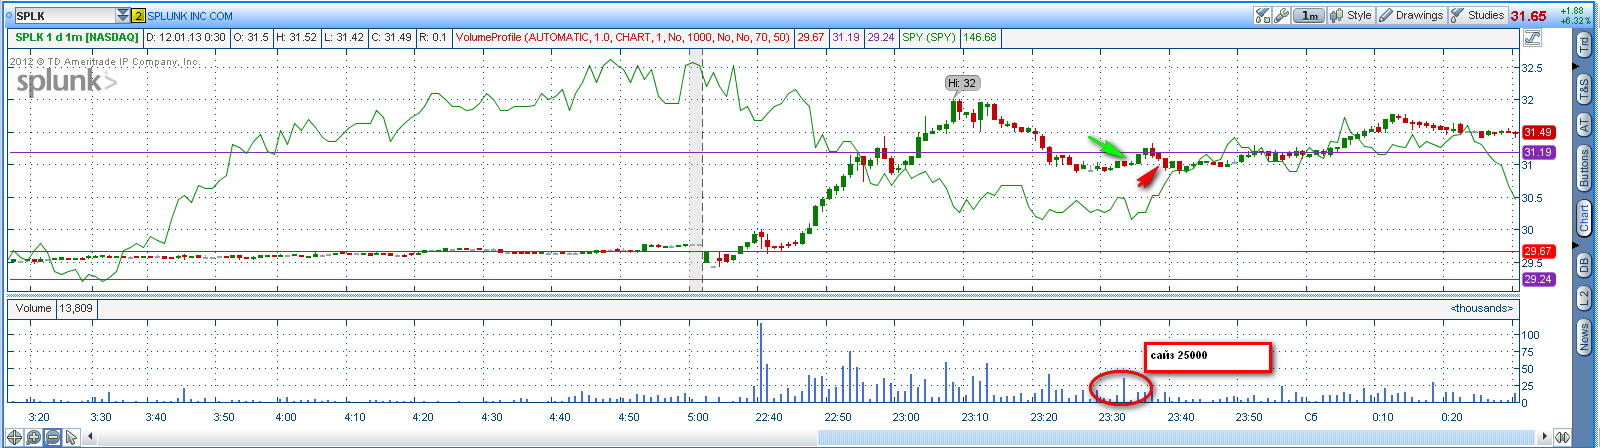Click the O: 31.5 open value
Image resolution: width=1600 pixels, height=448 pixels.
251,38
